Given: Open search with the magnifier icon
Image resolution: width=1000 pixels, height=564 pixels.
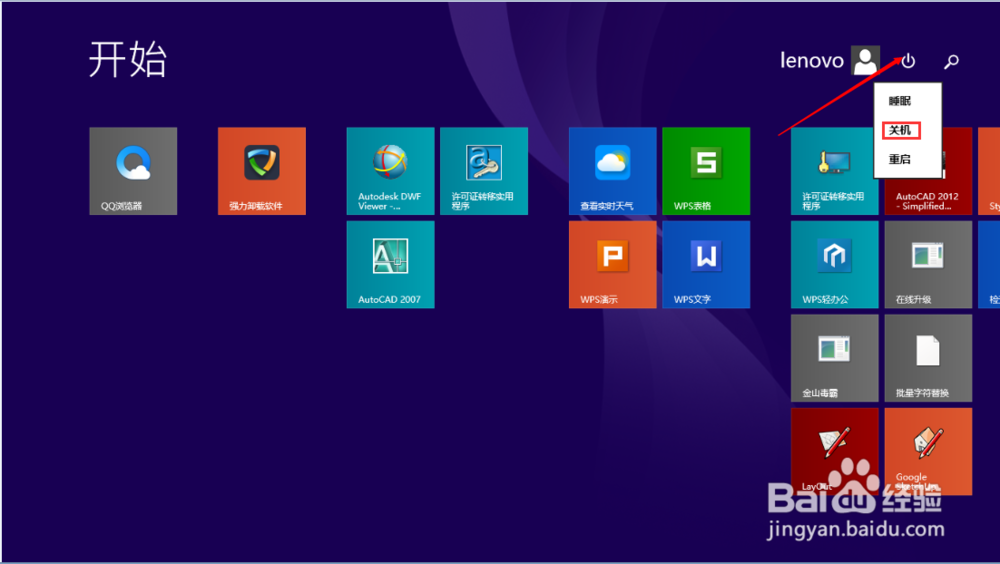Looking at the screenshot, I should tap(952, 61).
